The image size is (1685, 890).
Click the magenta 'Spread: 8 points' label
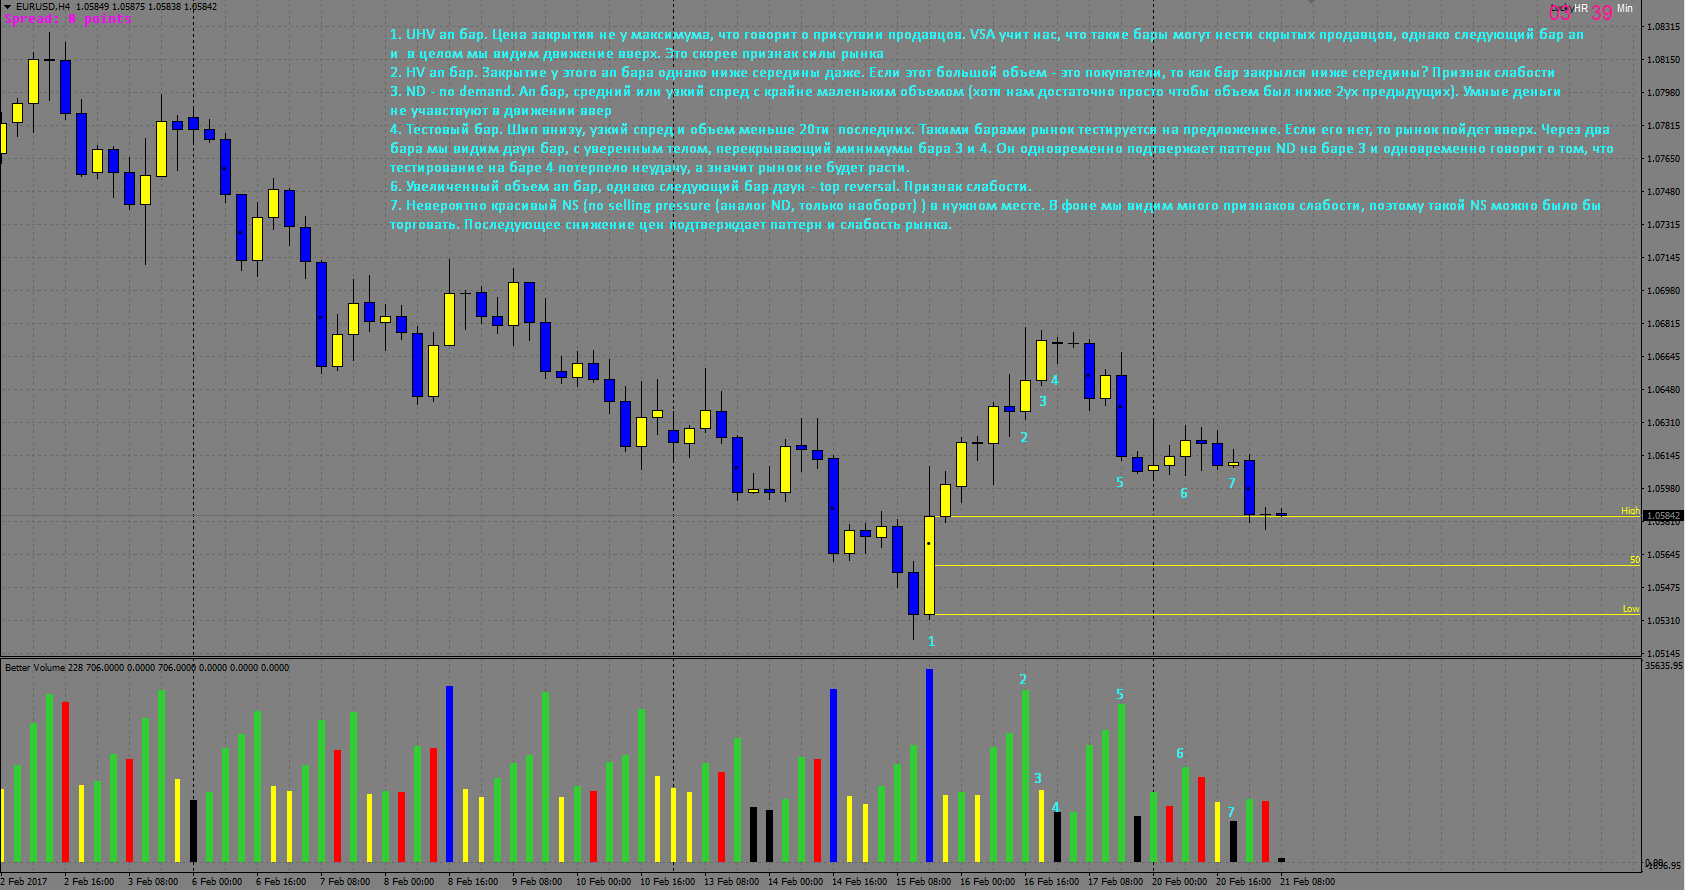point(68,19)
